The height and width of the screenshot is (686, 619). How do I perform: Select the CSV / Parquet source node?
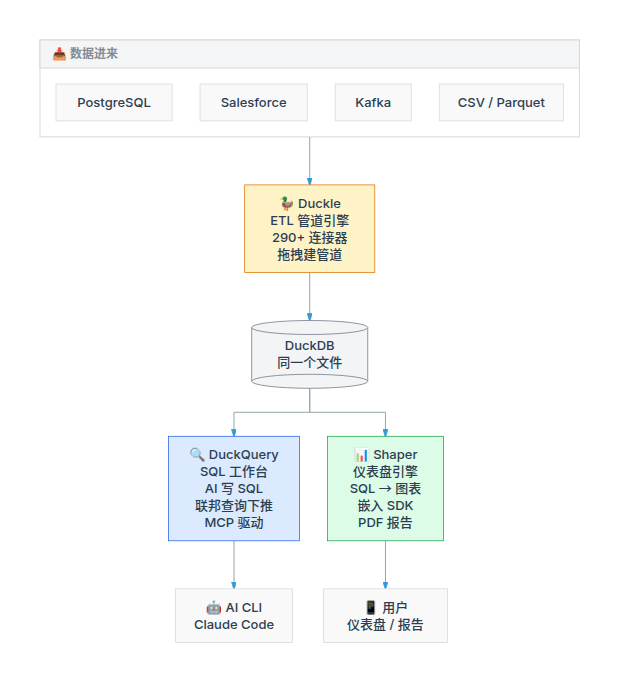click(501, 102)
